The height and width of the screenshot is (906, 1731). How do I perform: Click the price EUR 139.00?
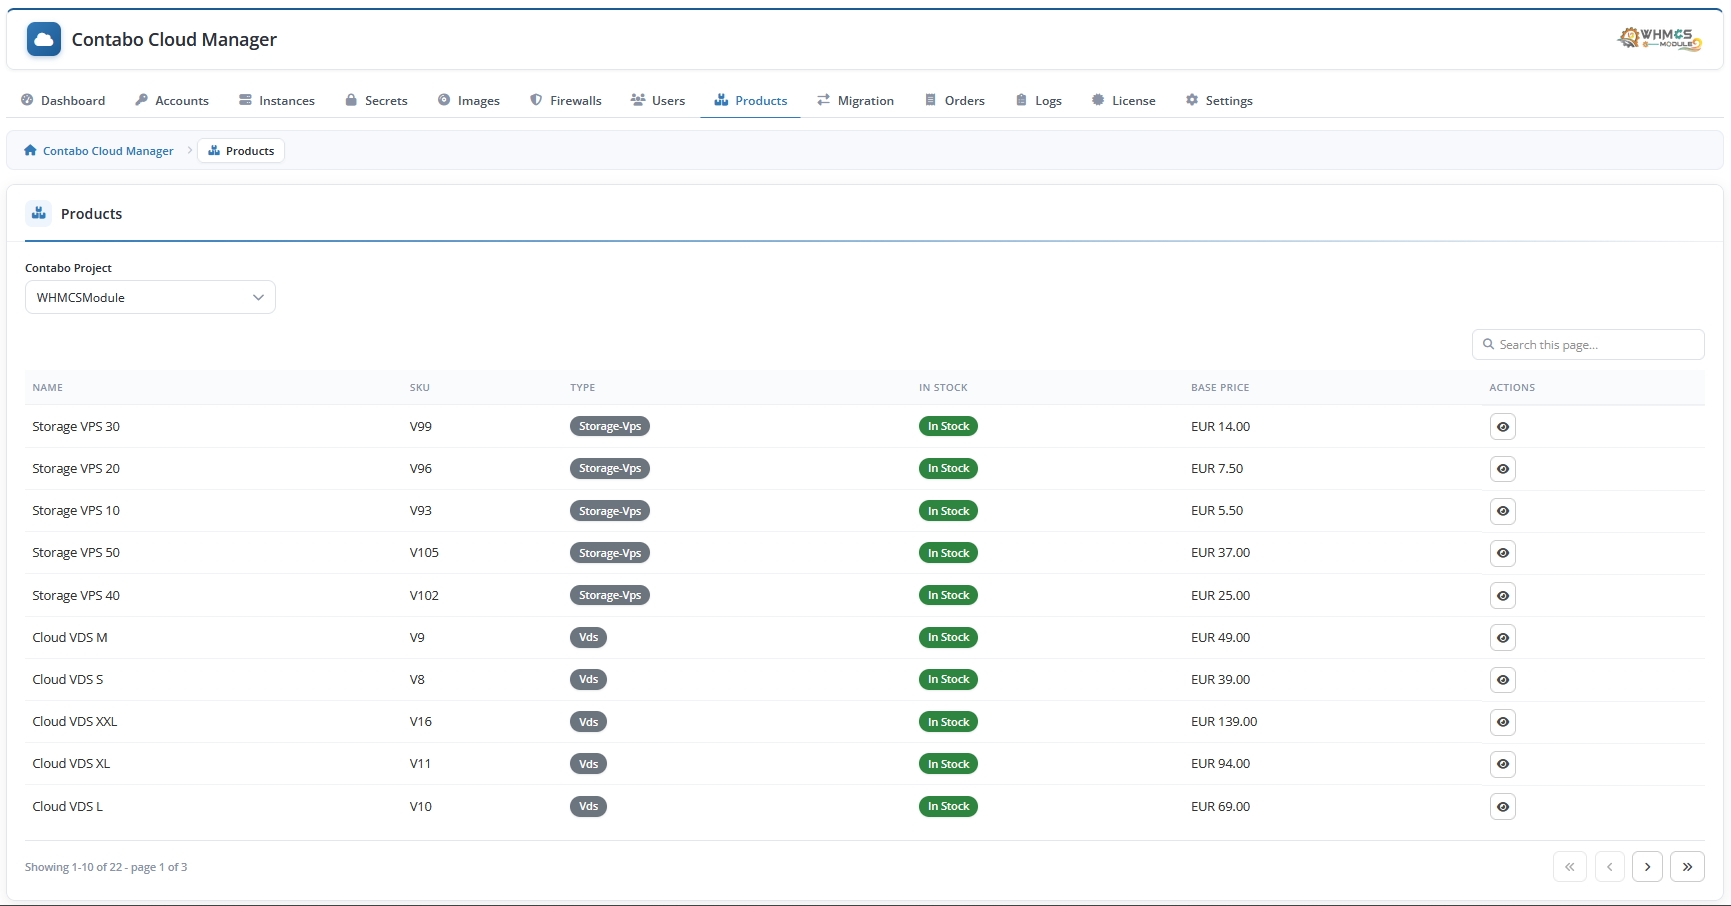(1224, 722)
